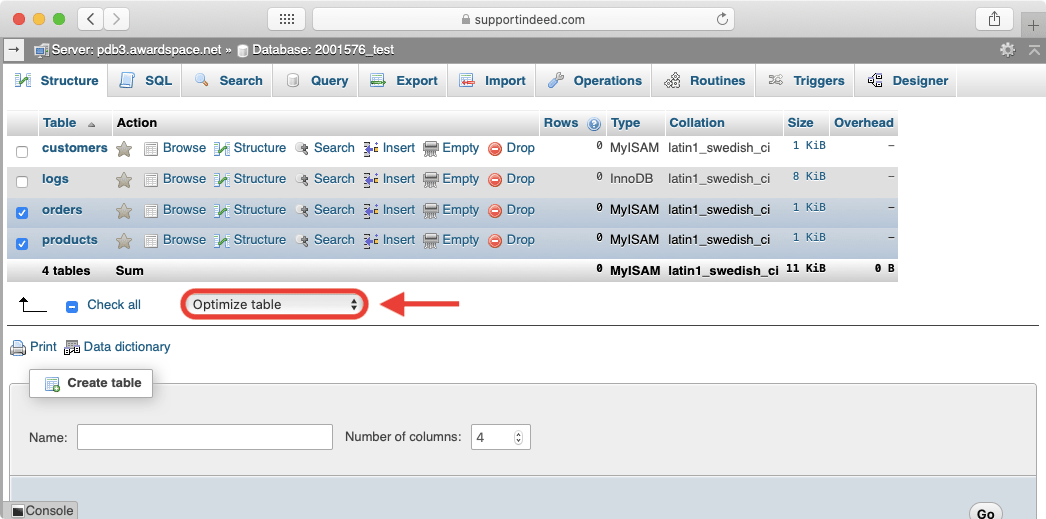Click Safari share icon

pyautogui.click(x=994, y=19)
